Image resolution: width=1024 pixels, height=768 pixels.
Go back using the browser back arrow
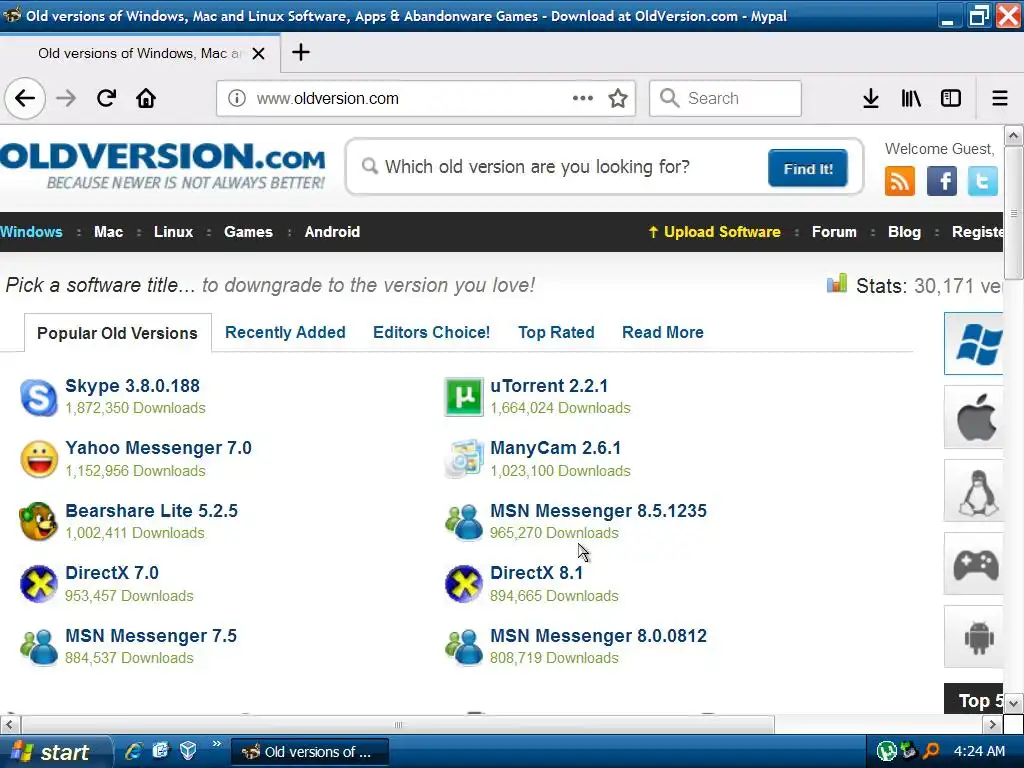click(25, 99)
